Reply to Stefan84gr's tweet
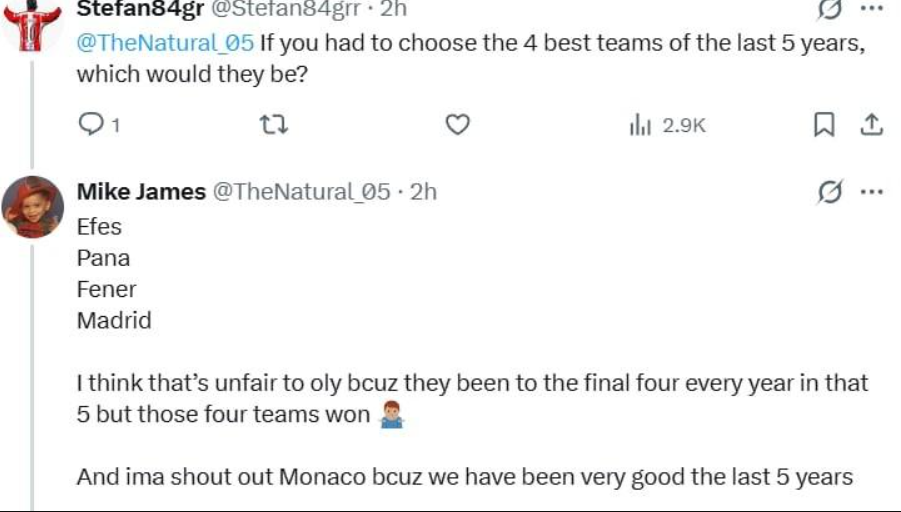This screenshot has width=901, height=512. (x=92, y=124)
